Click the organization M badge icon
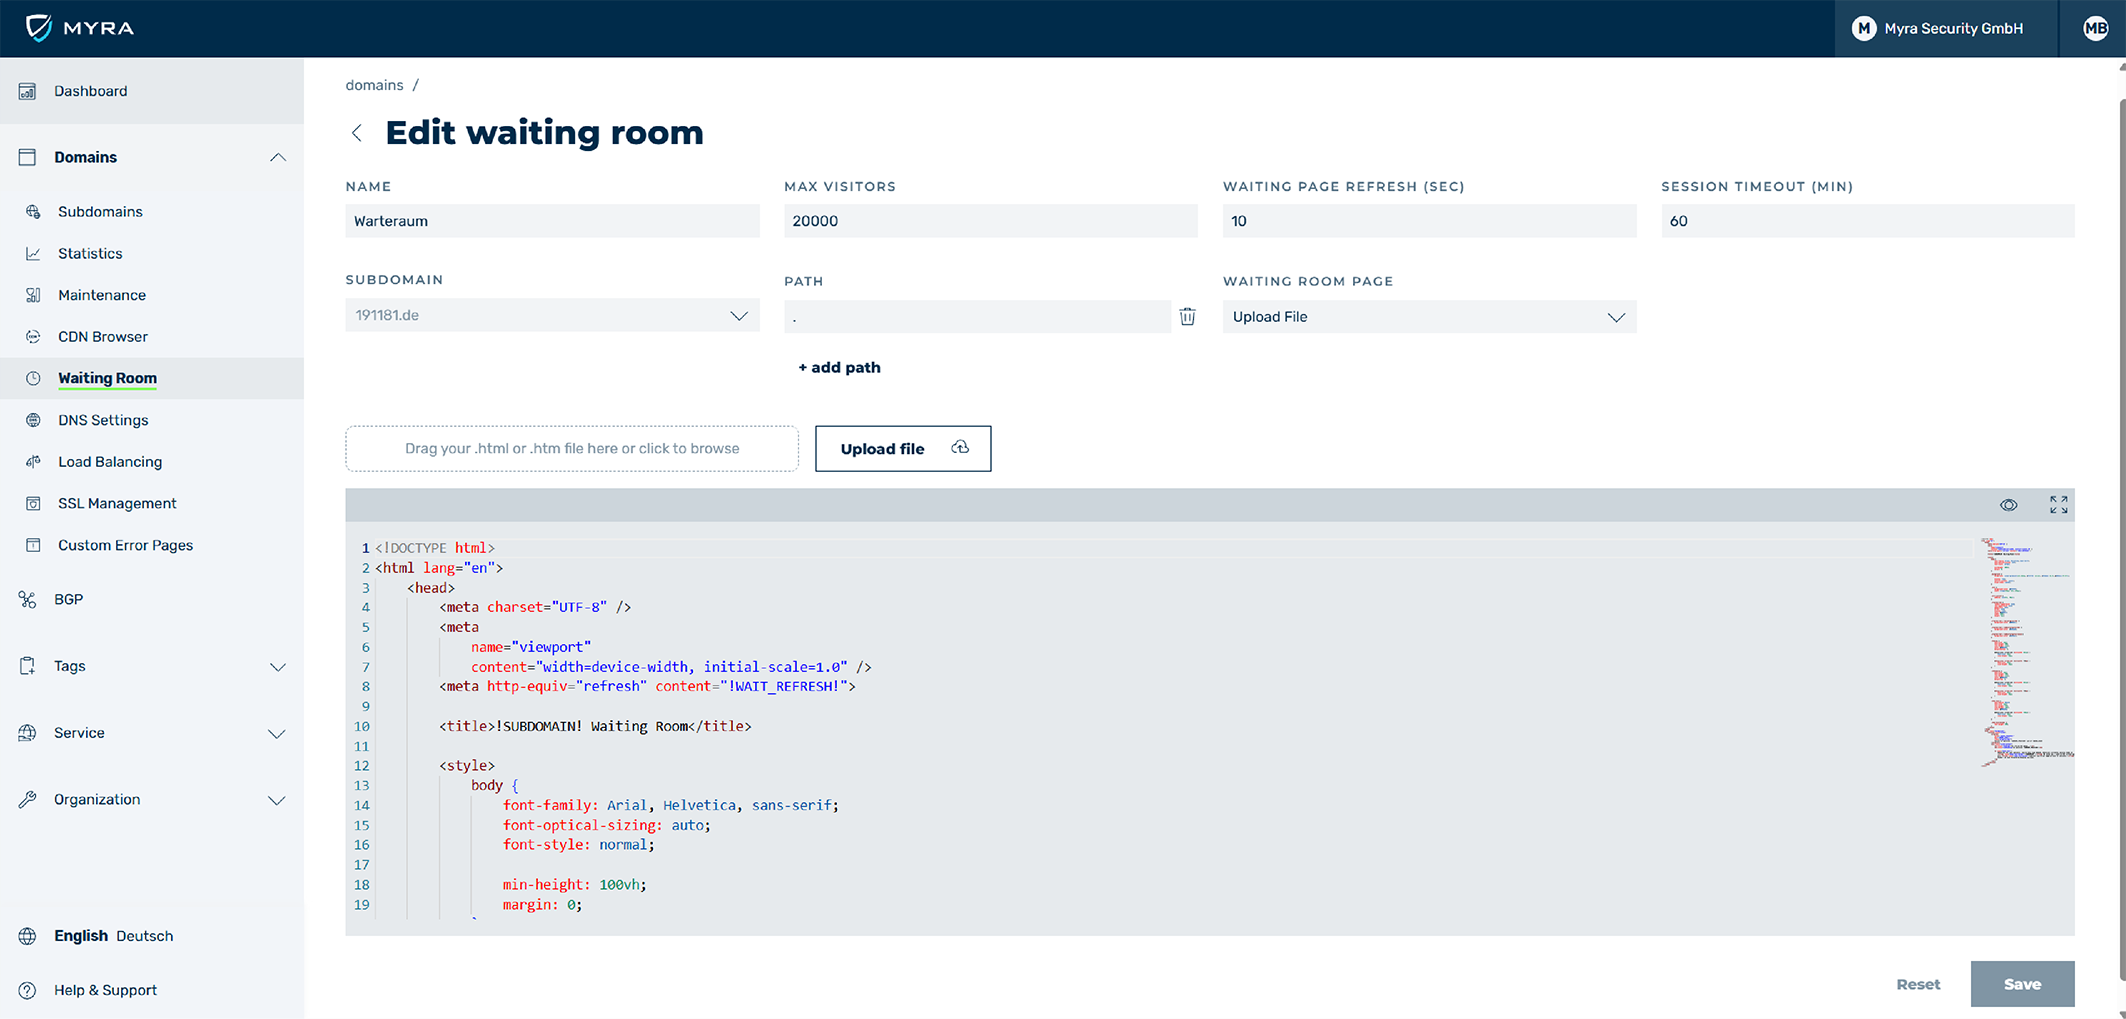This screenshot has width=2126, height=1019. coord(1863,28)
